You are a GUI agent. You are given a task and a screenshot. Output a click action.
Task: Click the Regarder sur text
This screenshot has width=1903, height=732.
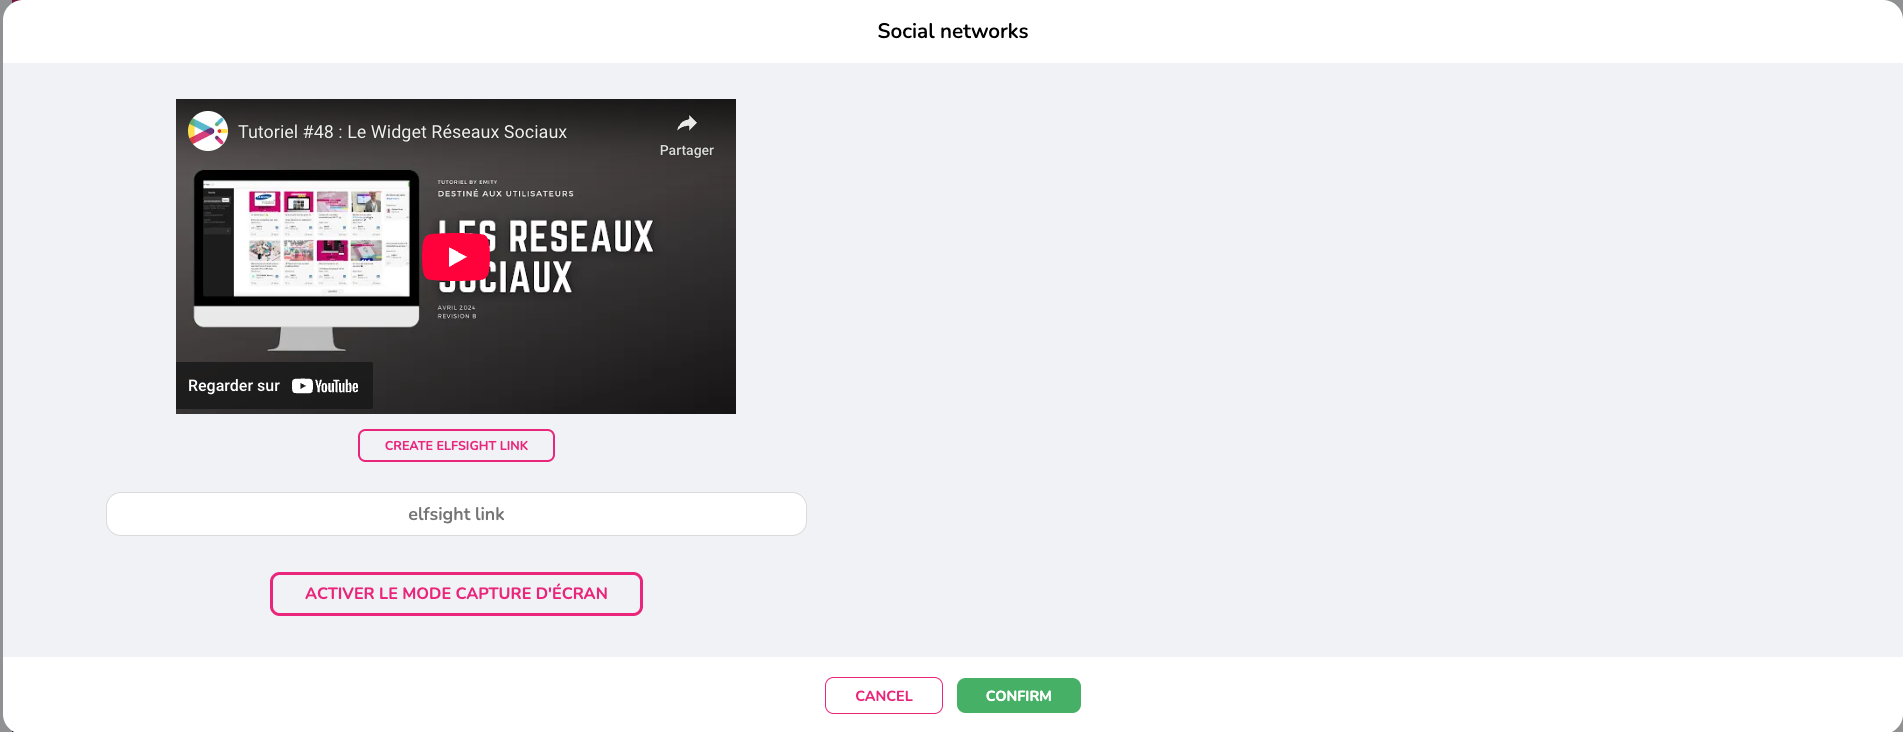tap(234, 386)
